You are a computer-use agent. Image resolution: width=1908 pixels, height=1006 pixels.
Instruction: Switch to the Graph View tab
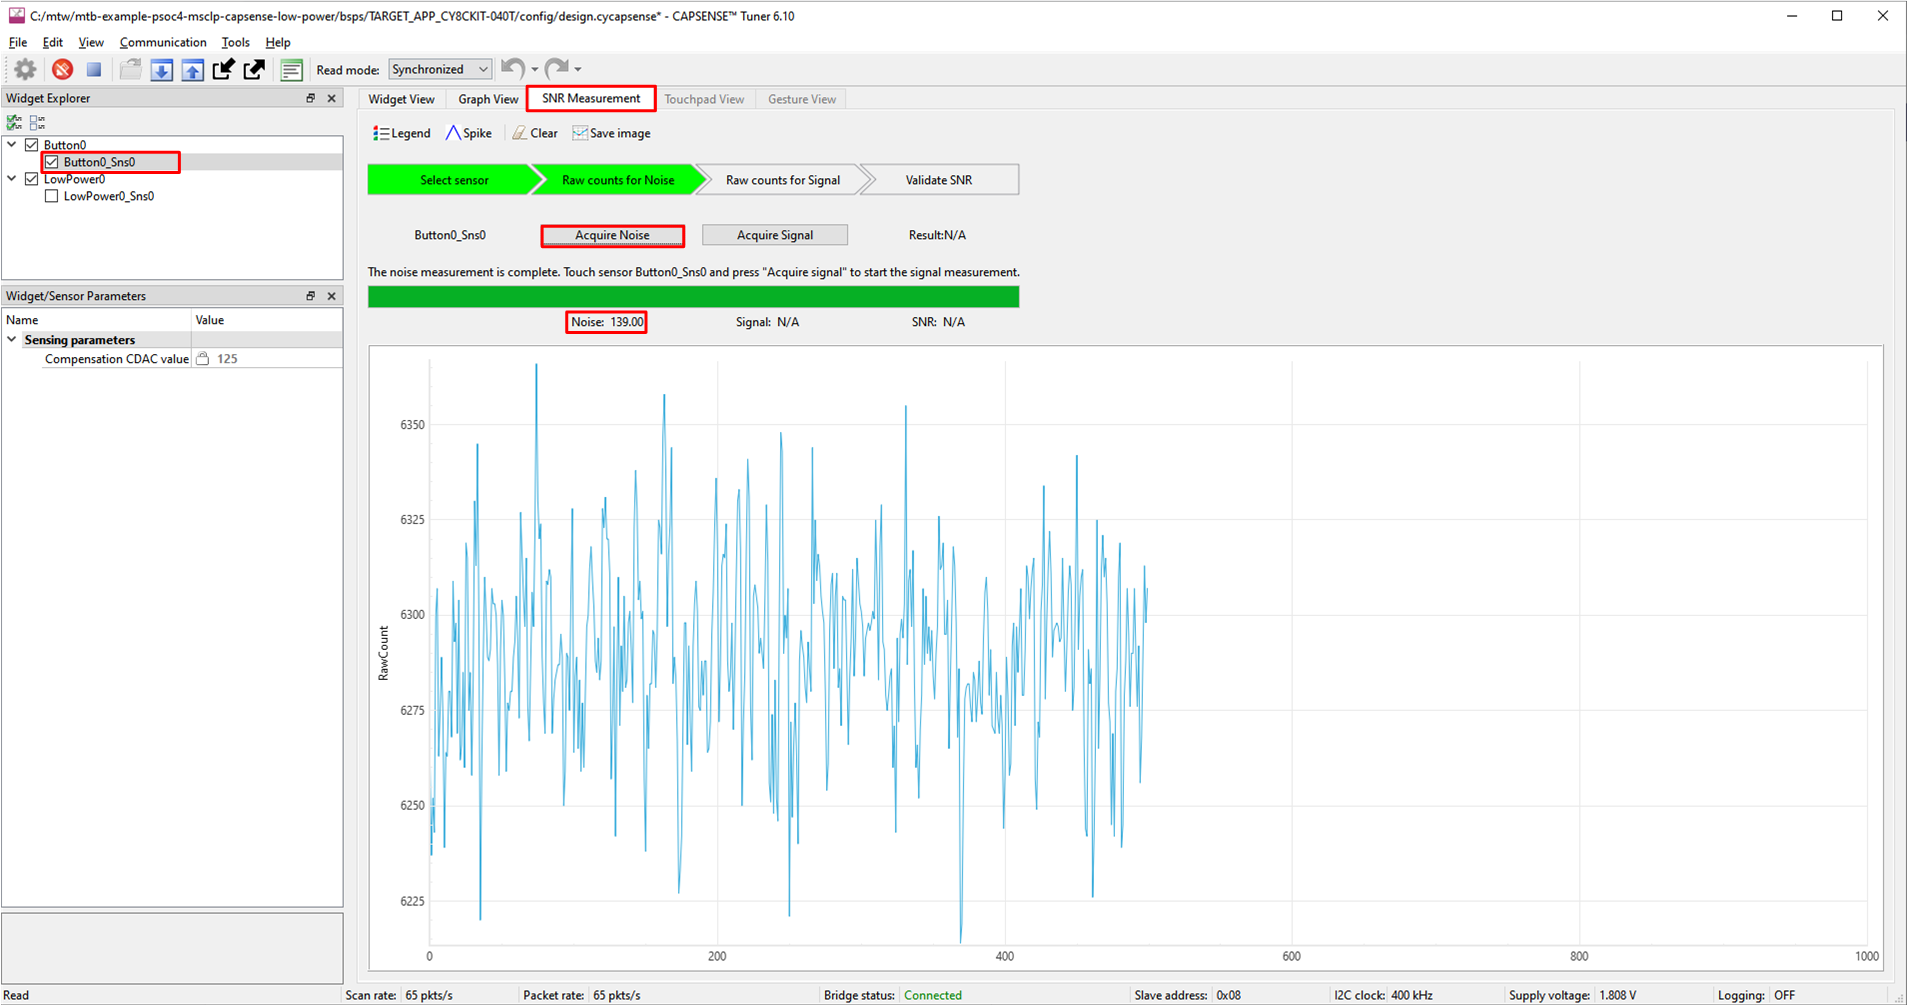click(488, 99)
